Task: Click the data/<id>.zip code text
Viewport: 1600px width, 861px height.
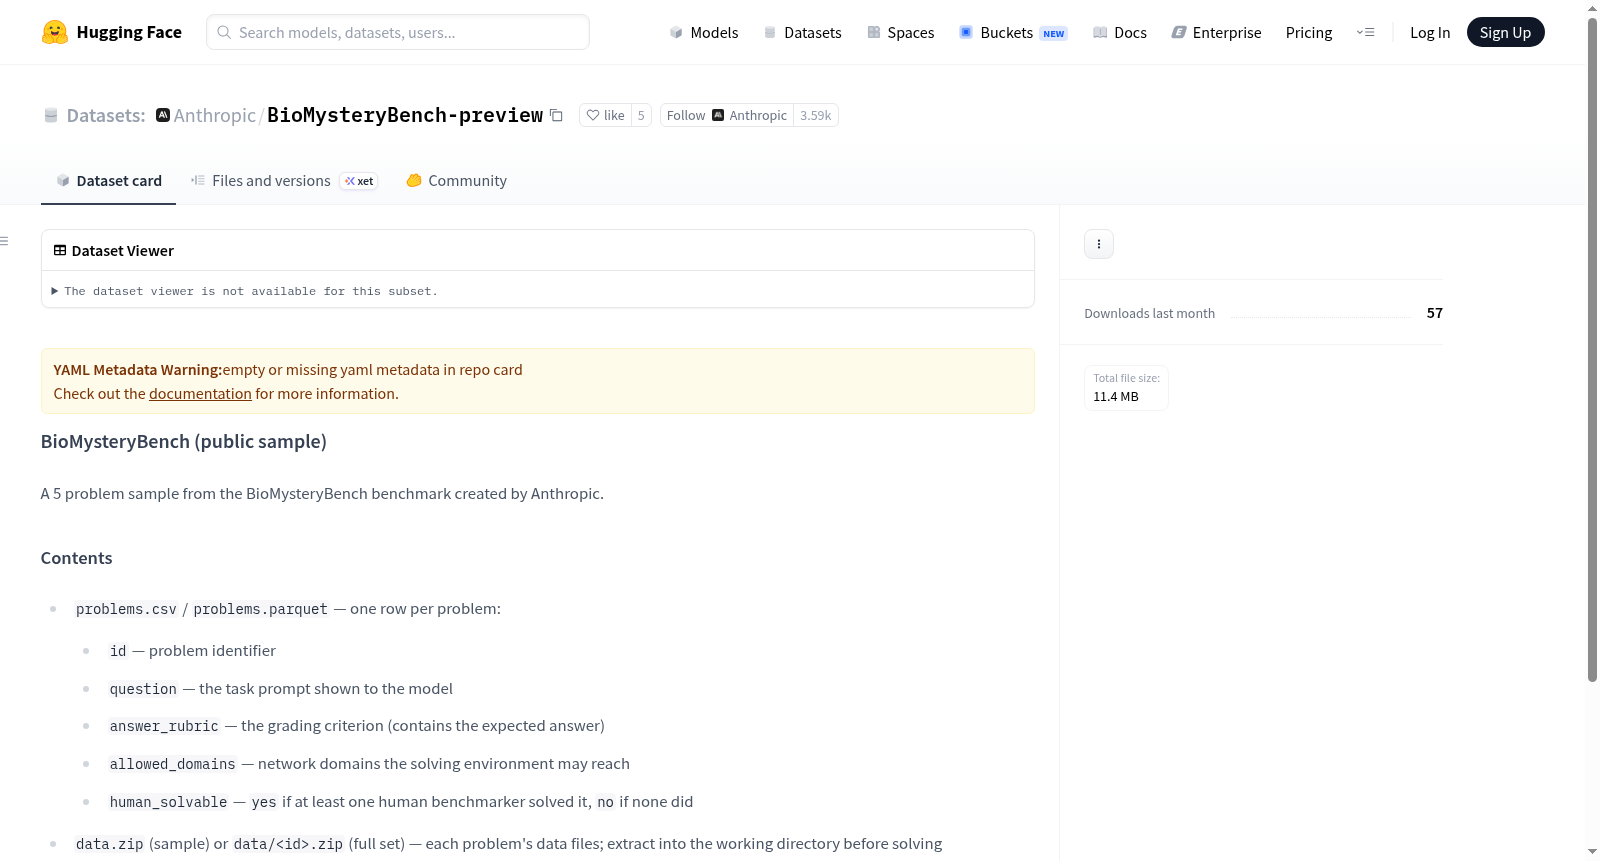Action: pos(288,844)
